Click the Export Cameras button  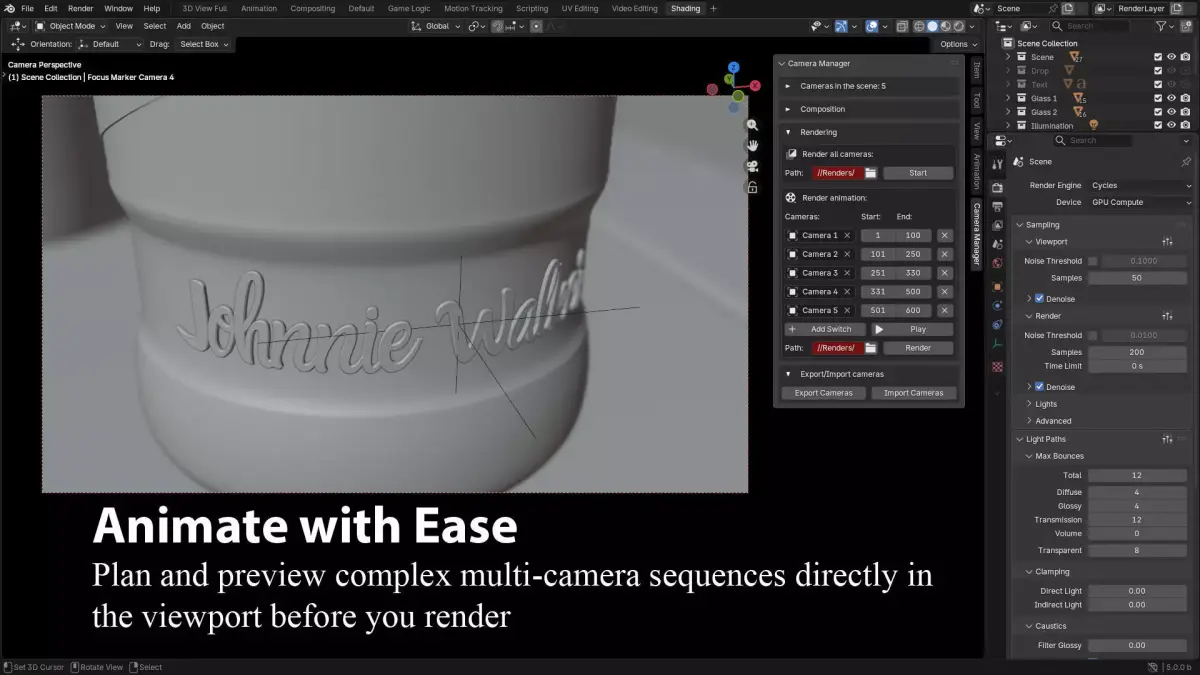(x=824, y=393)
